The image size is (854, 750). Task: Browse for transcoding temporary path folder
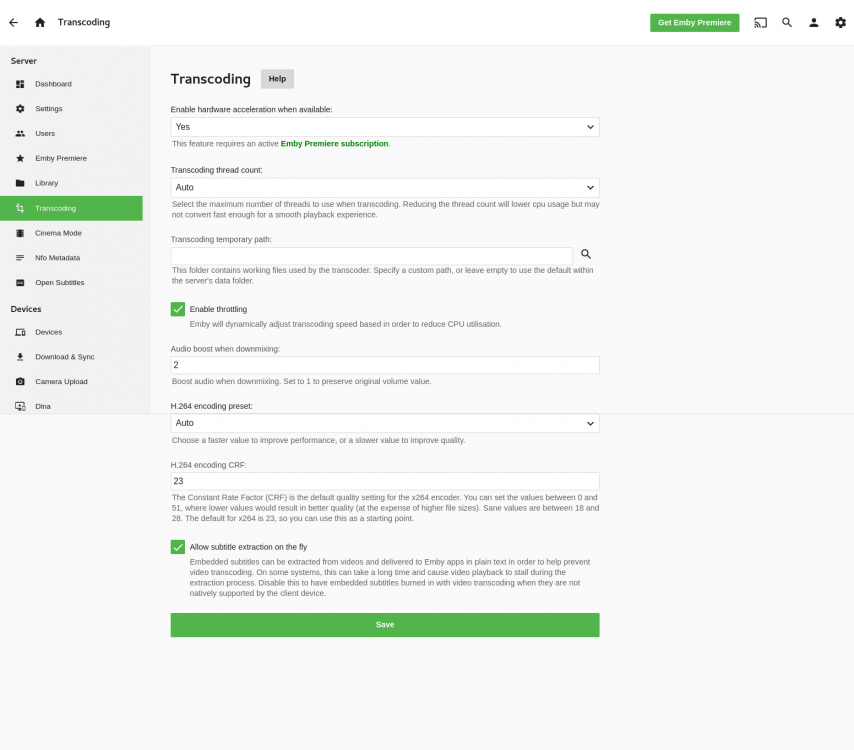point(586,254)
